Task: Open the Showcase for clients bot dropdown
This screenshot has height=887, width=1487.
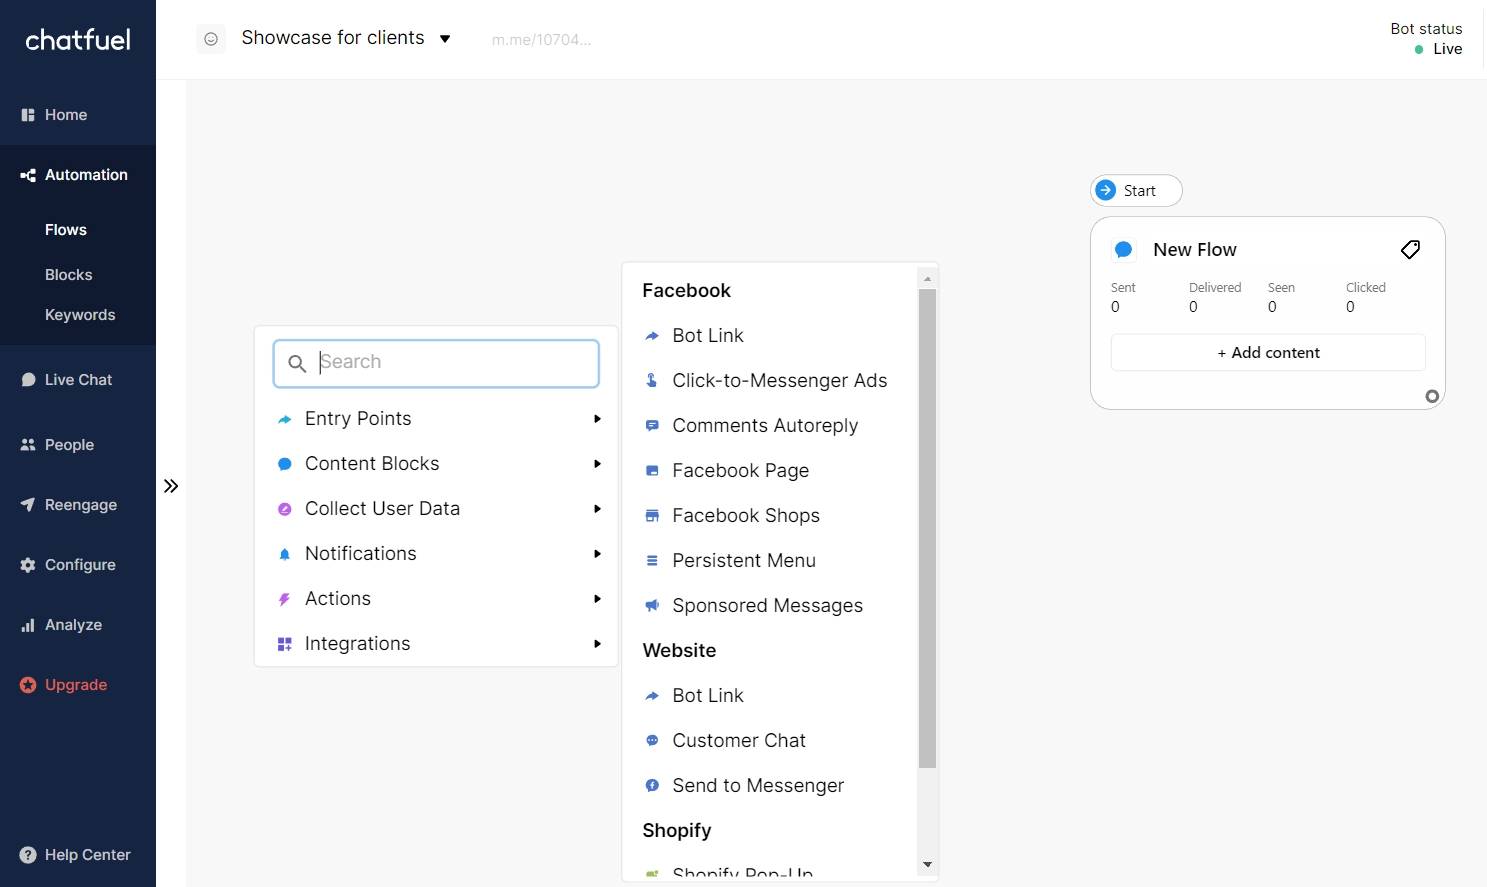Action: coord(346,38)
